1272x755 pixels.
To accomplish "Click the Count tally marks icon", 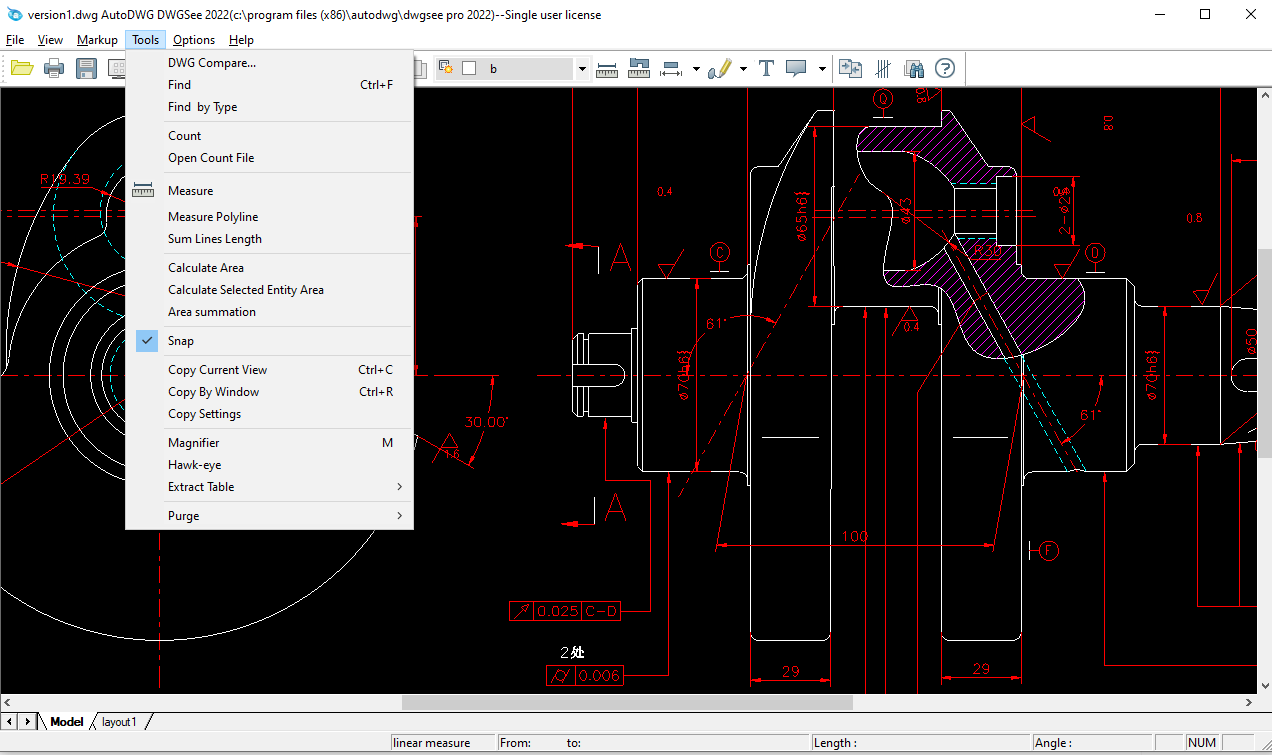I will pyautogui.click(x=883, y=69).
